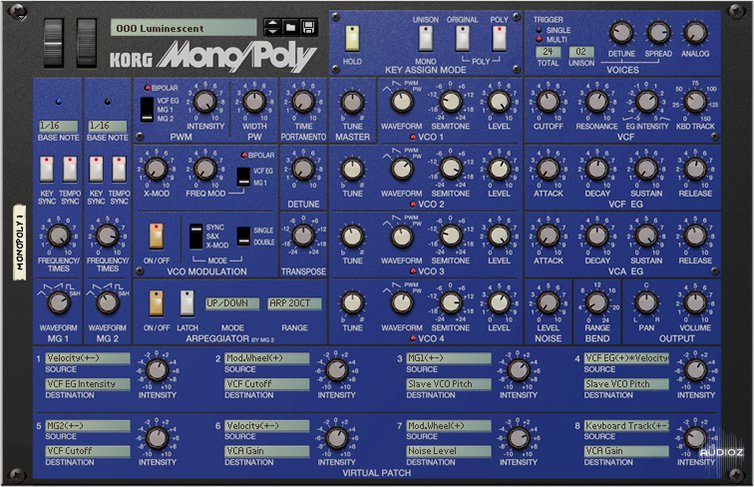Click the VCF EG ATTACK knob
Viewport: 754px width, 487px height.
(x=548, y=169)
